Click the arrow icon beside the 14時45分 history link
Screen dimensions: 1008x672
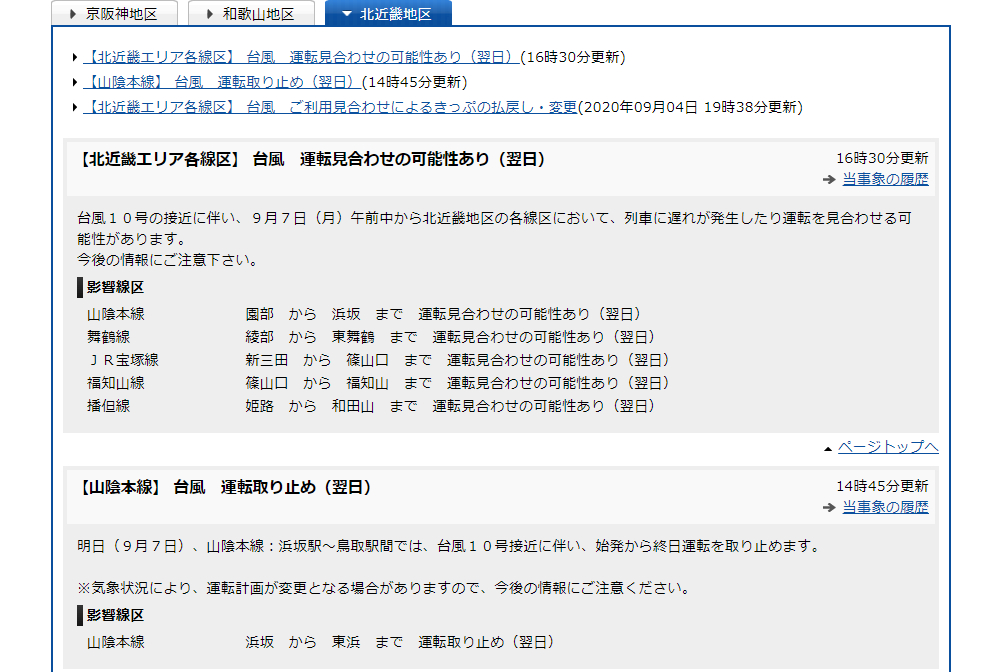(828, 508)
